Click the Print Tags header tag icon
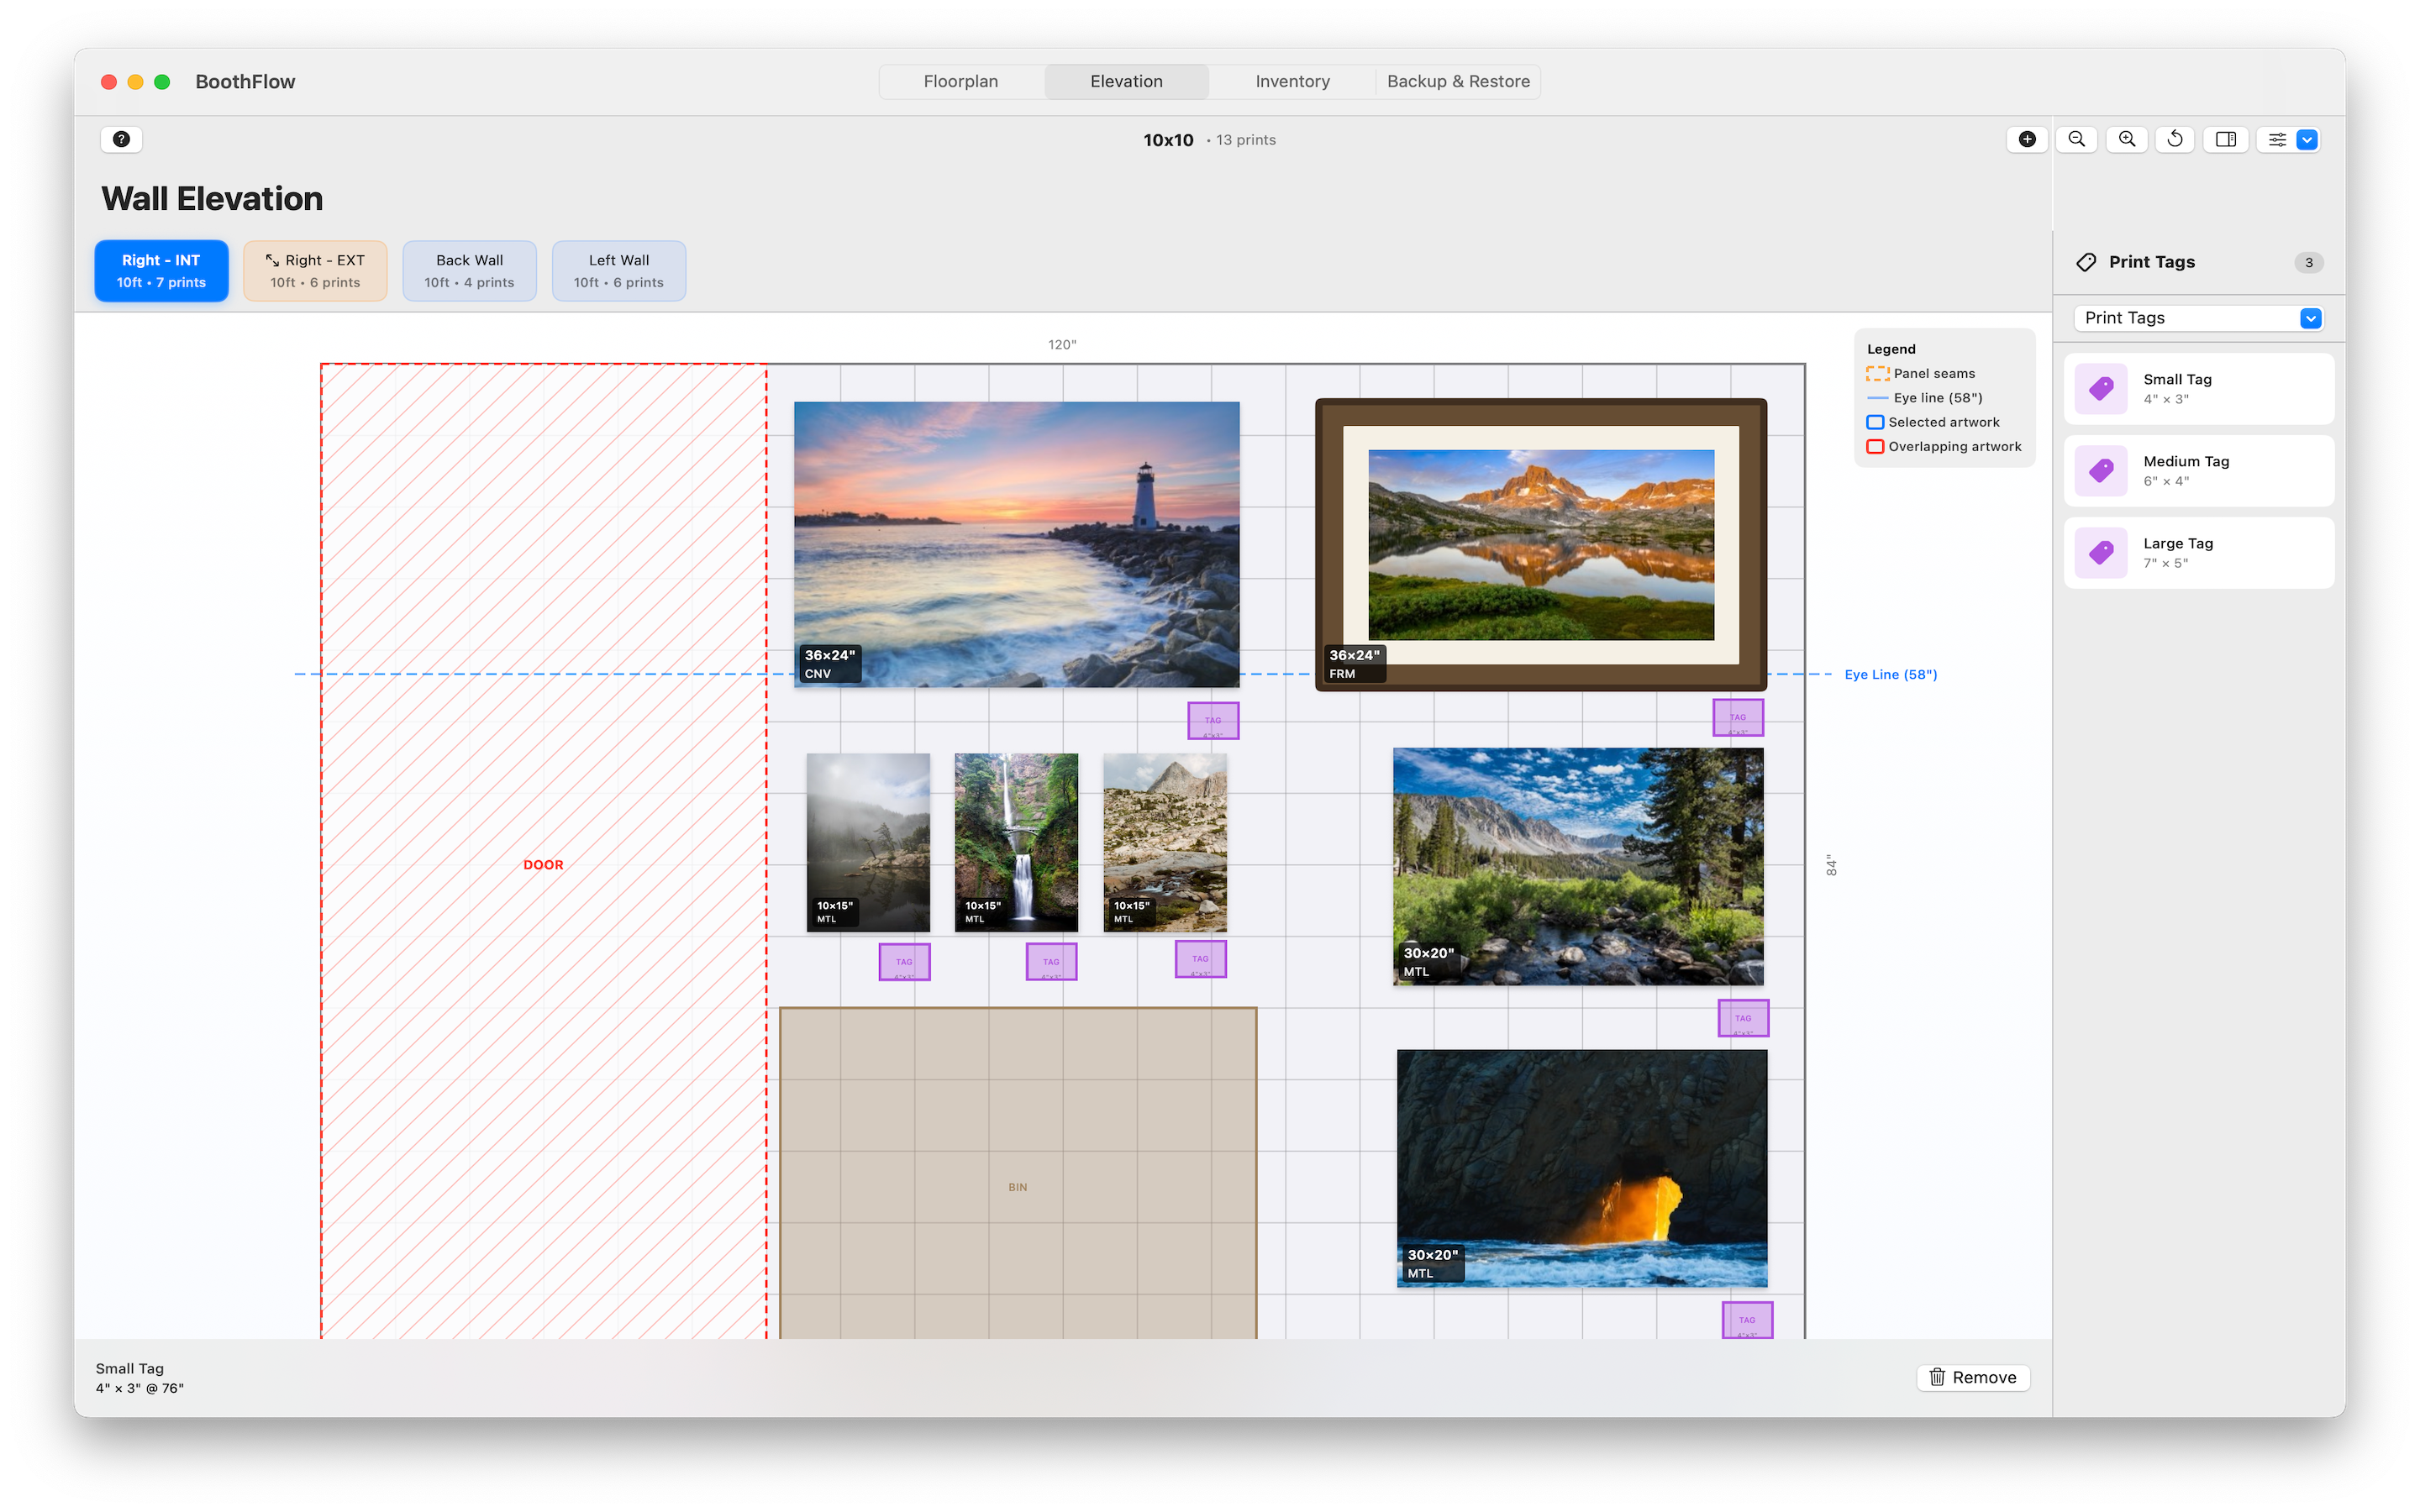 (2085, 262)
